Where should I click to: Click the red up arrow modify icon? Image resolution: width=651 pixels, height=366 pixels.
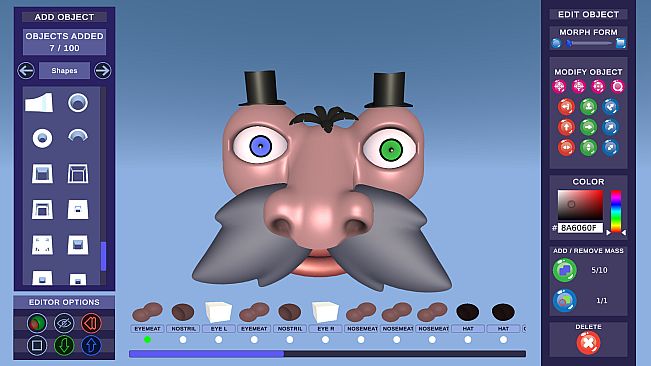(x=566, y=127)
